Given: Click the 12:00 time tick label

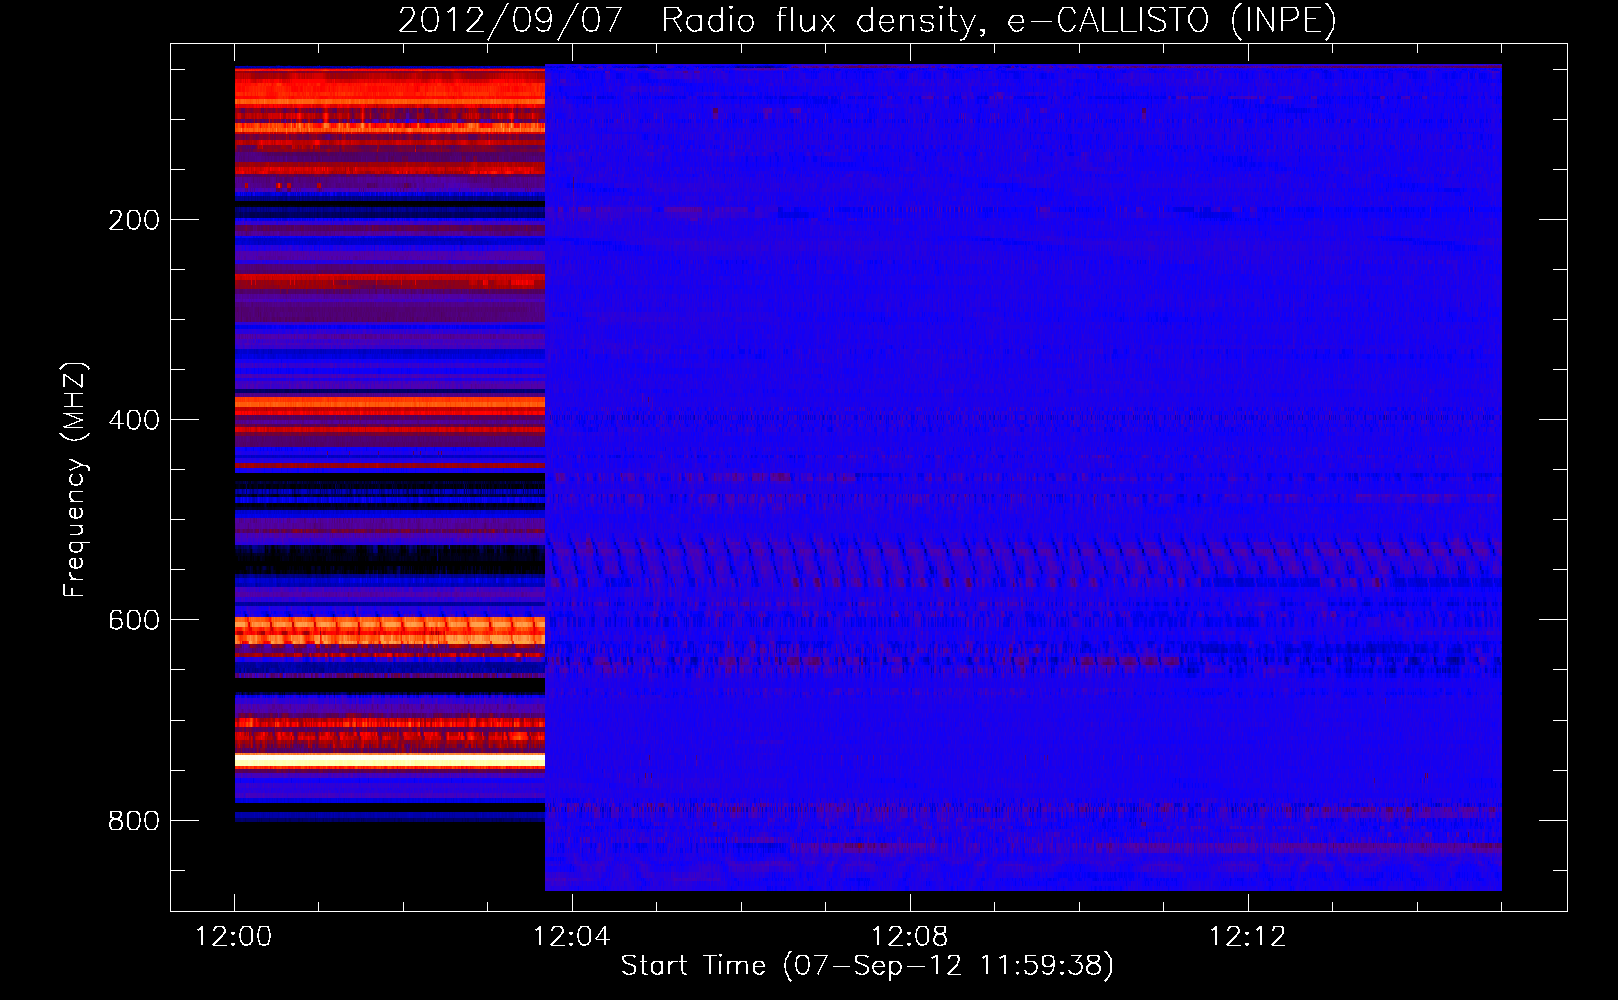Looking at the screenshot, I should [233, 936].
